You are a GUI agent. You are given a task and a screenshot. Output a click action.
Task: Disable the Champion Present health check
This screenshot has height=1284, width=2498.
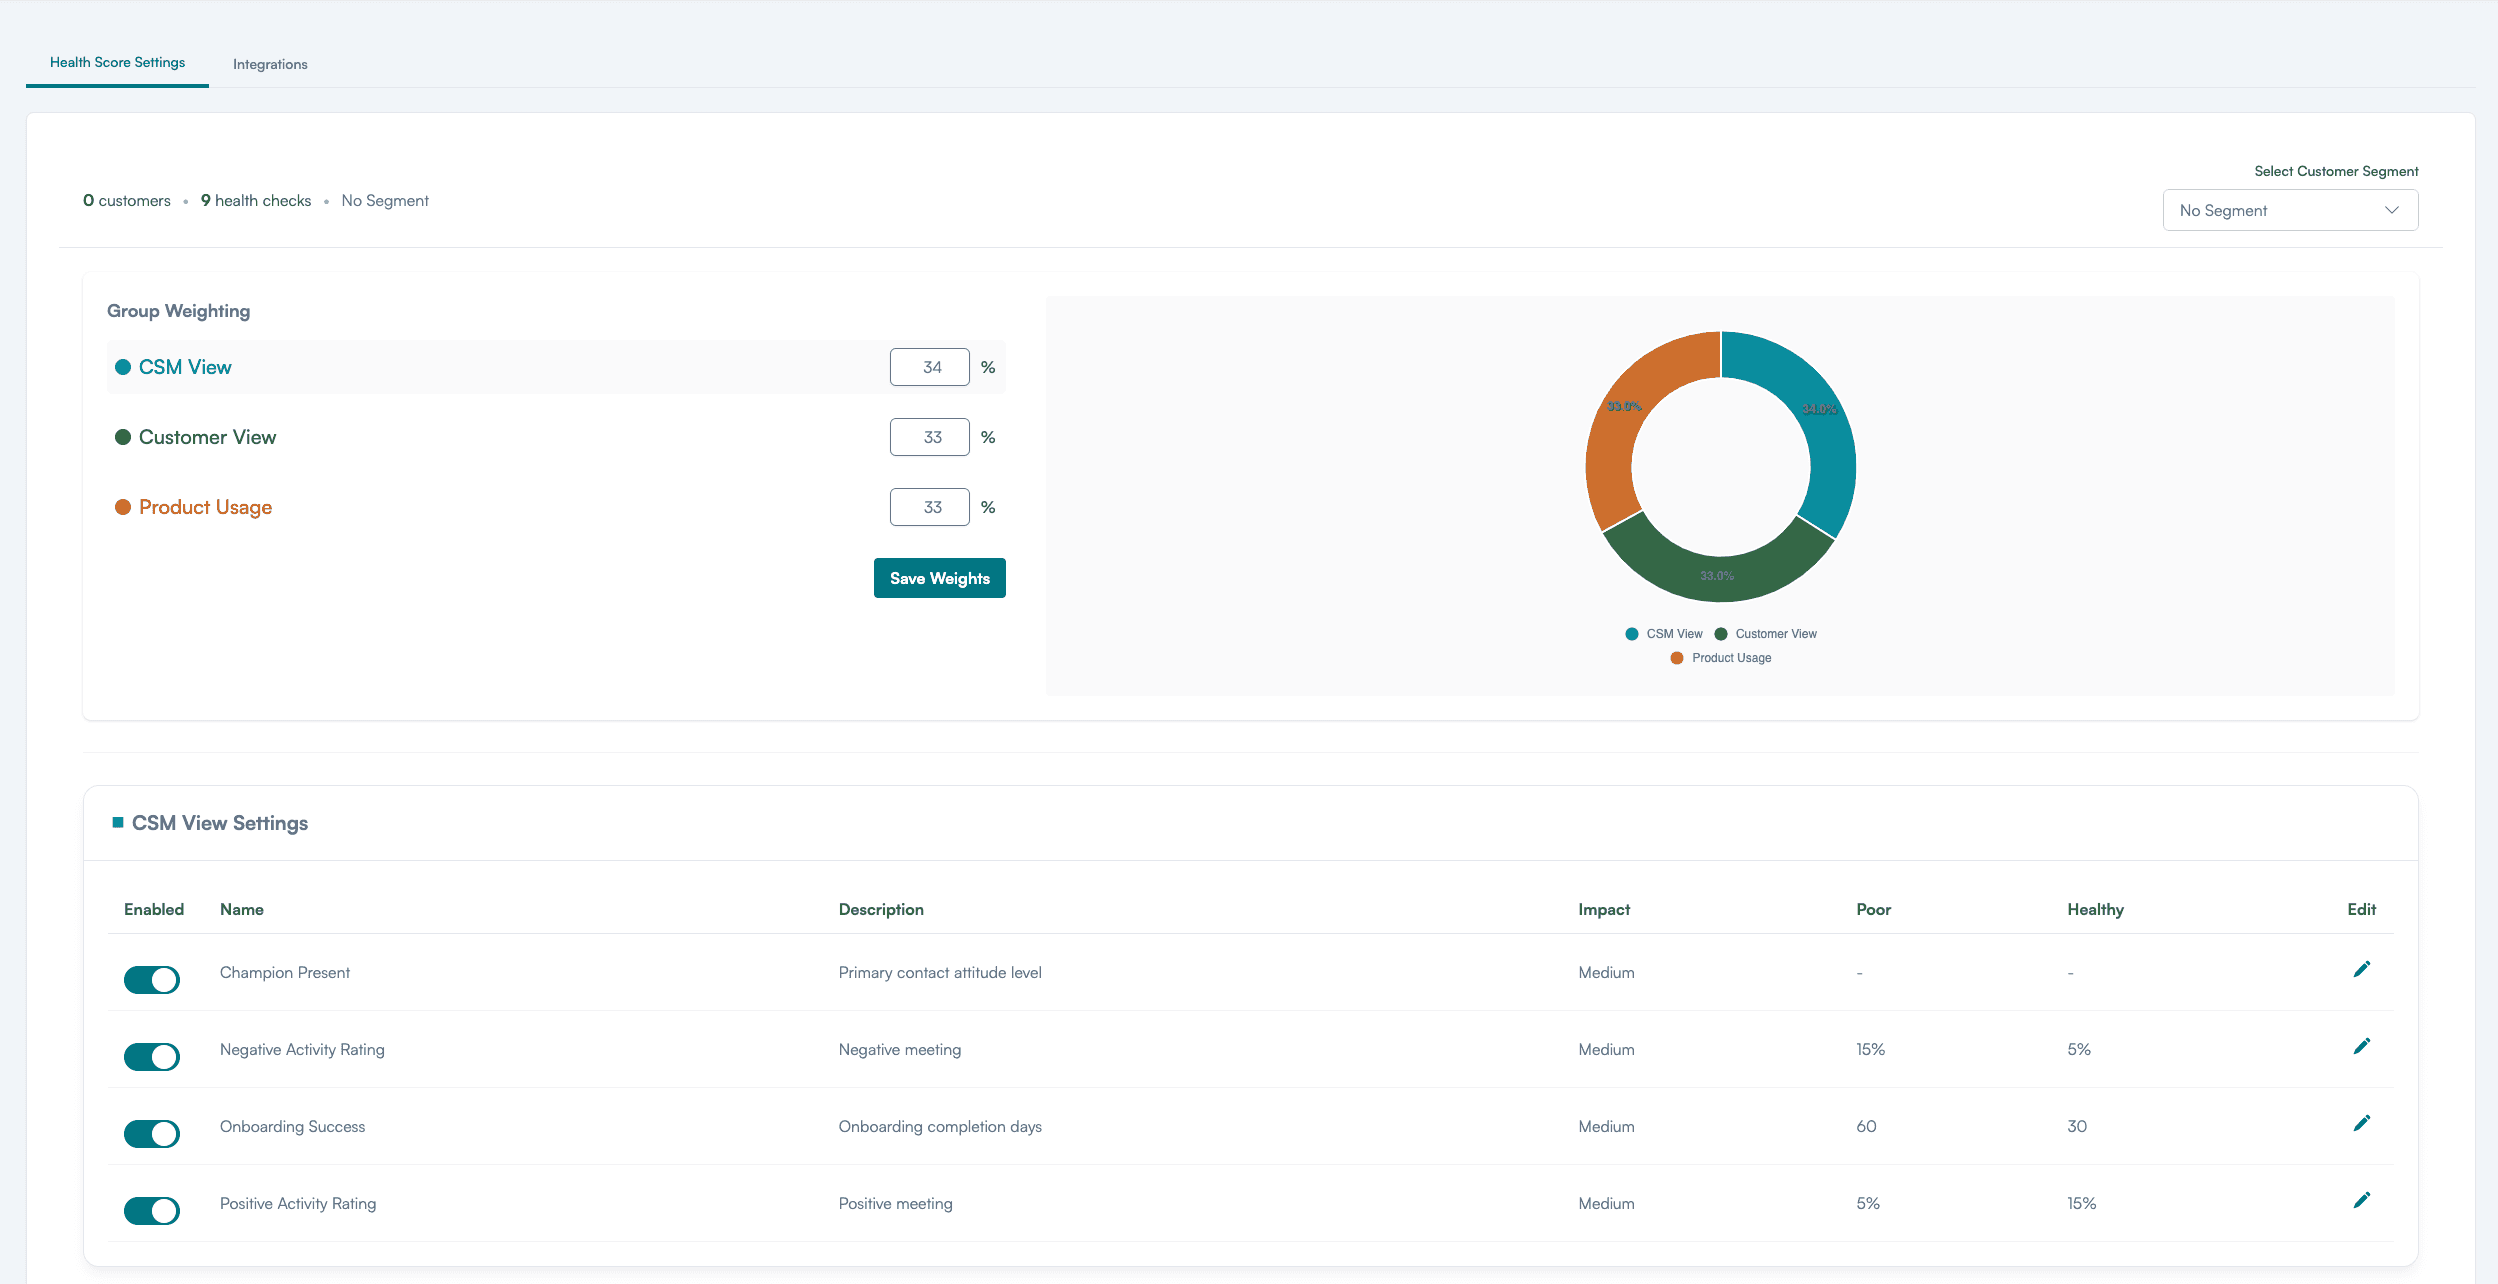click(152, 979)
